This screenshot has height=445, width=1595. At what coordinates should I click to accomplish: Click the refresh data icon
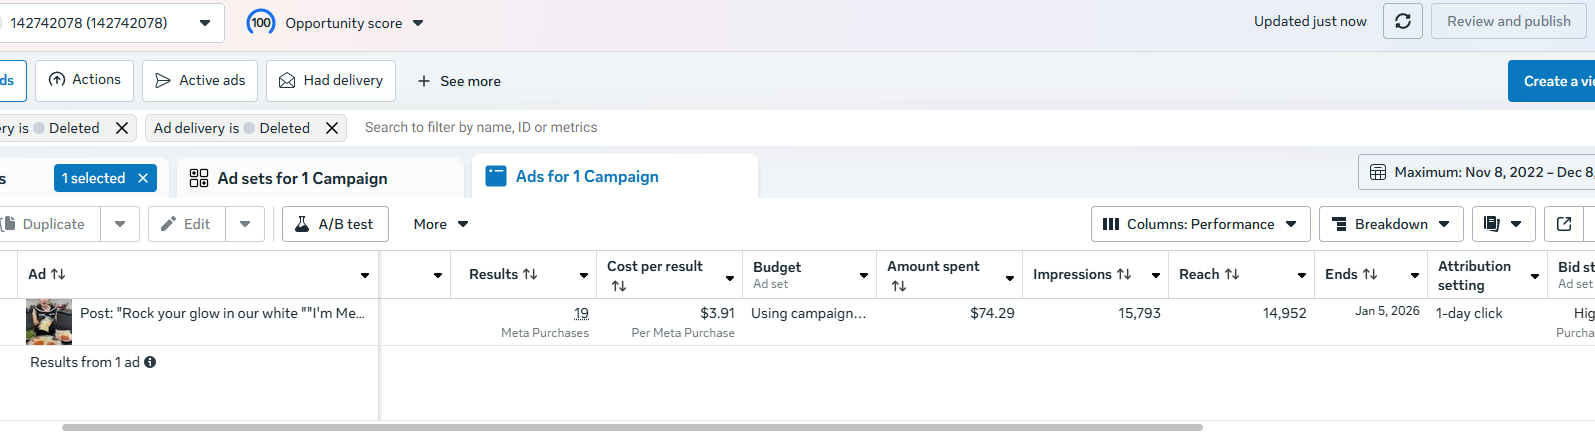[x=1403, y=21]
